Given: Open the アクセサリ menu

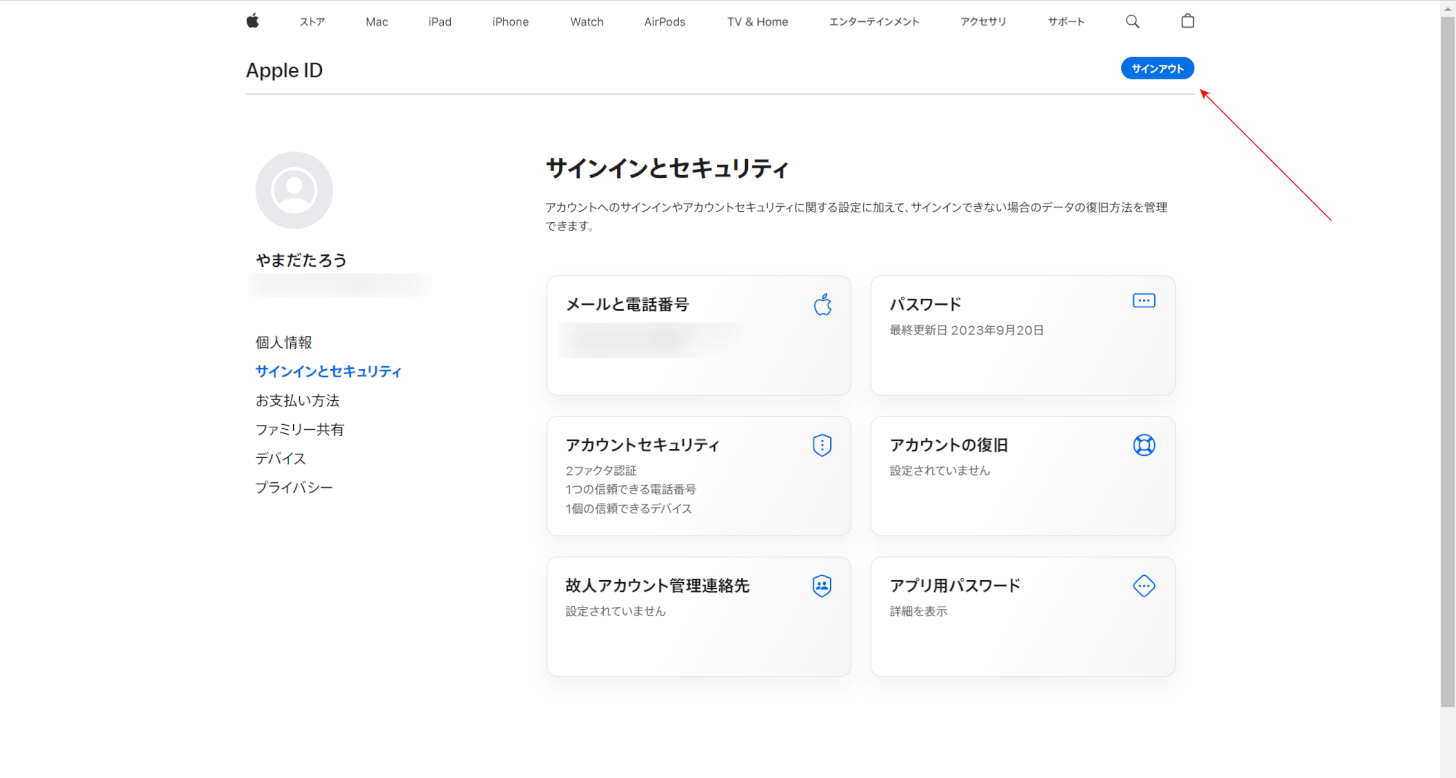Looking at the screenshot, I should coord(983,22).
